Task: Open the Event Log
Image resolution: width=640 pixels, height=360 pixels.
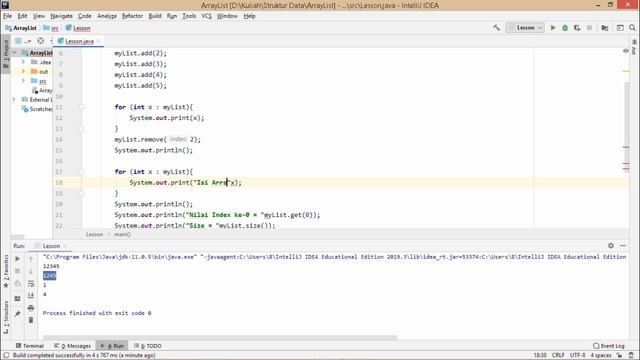Action: click(609, 346)
